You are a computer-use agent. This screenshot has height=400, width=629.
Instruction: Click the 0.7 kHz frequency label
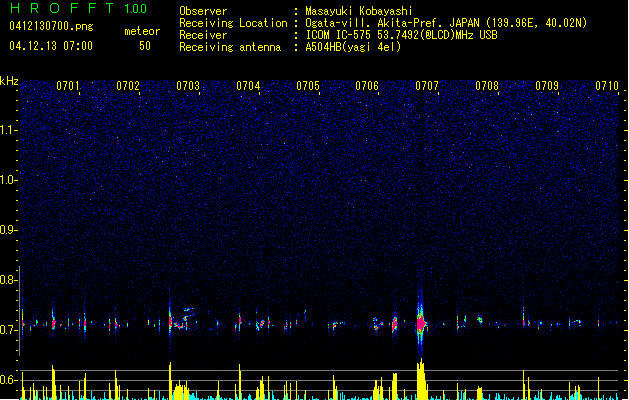(x=8, y=330)
